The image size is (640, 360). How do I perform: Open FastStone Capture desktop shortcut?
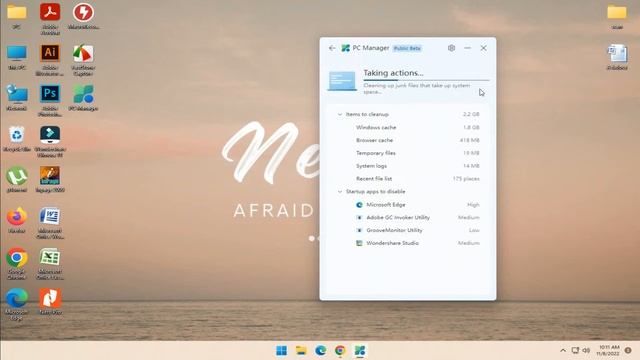click(83, 60)
